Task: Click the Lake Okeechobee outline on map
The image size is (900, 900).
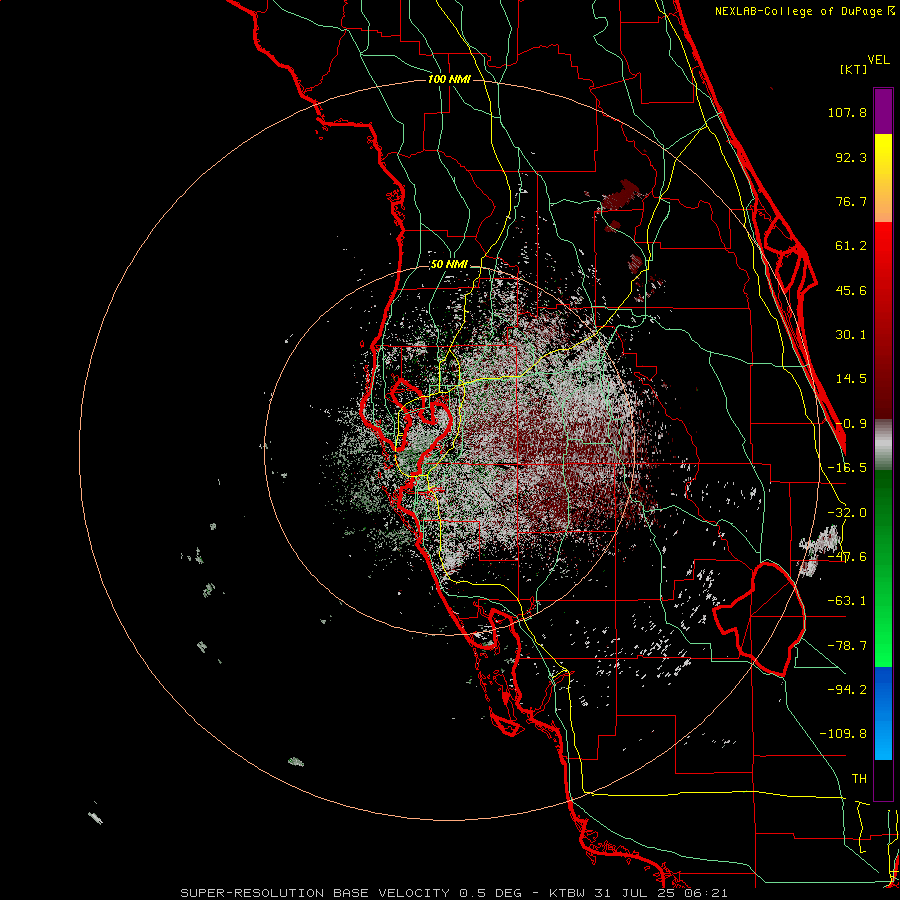Action: (759, 619)
